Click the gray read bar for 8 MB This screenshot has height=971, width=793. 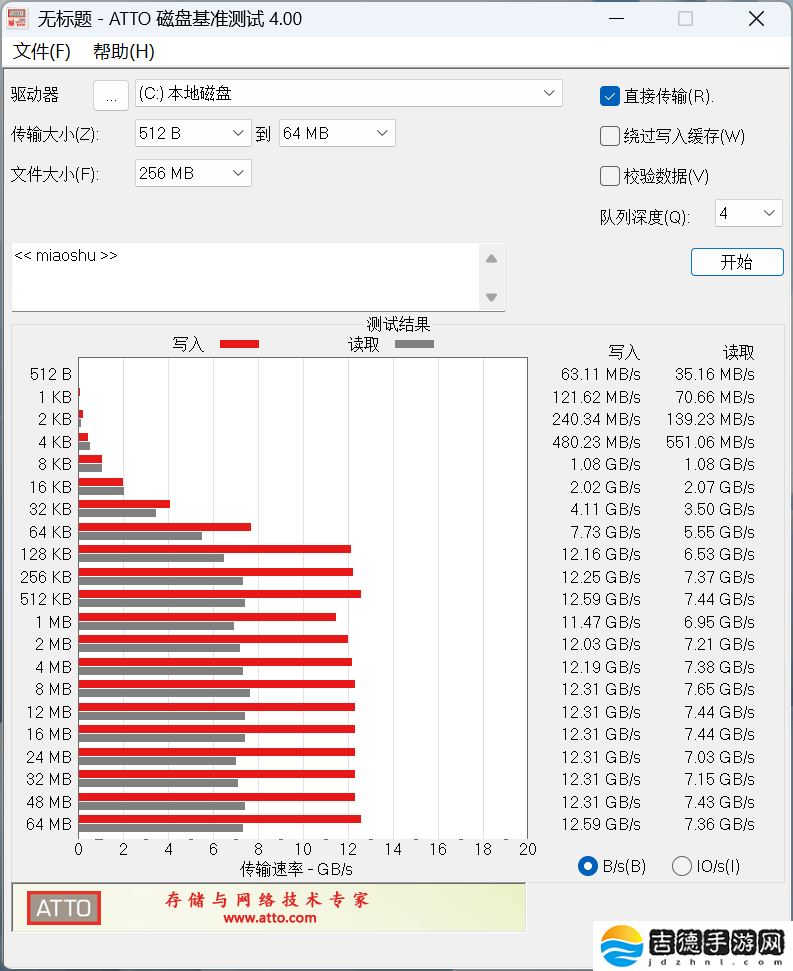(164, 693)
